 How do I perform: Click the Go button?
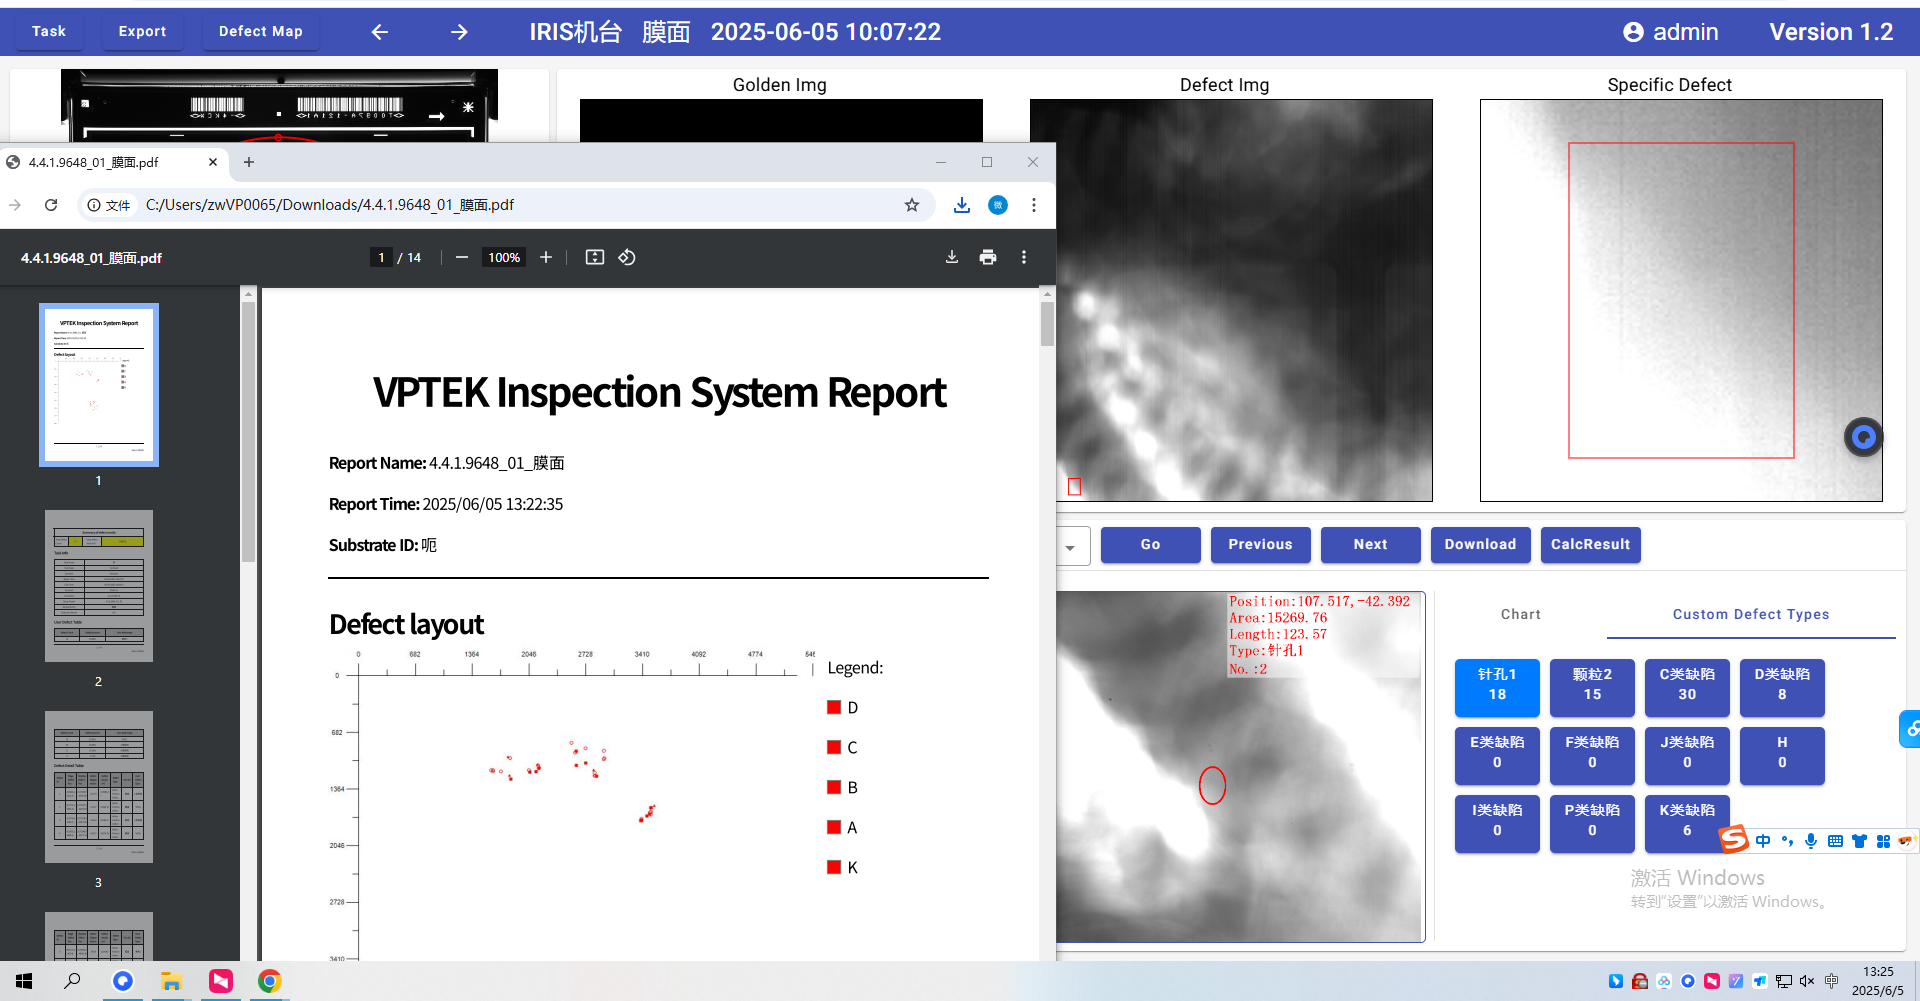tap(1151, 545)
